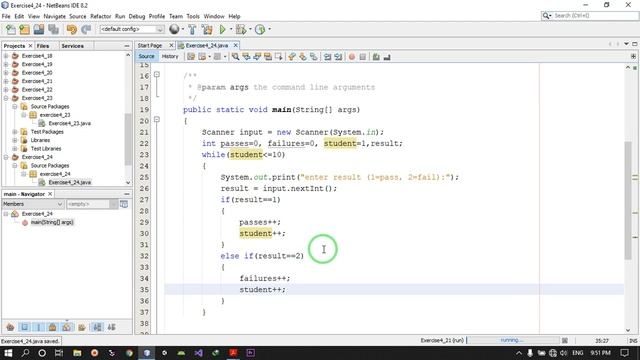Expand the Exercise4_18 project node
The width and height of the screenshot is (640, 360).
[x=6, y=56]
